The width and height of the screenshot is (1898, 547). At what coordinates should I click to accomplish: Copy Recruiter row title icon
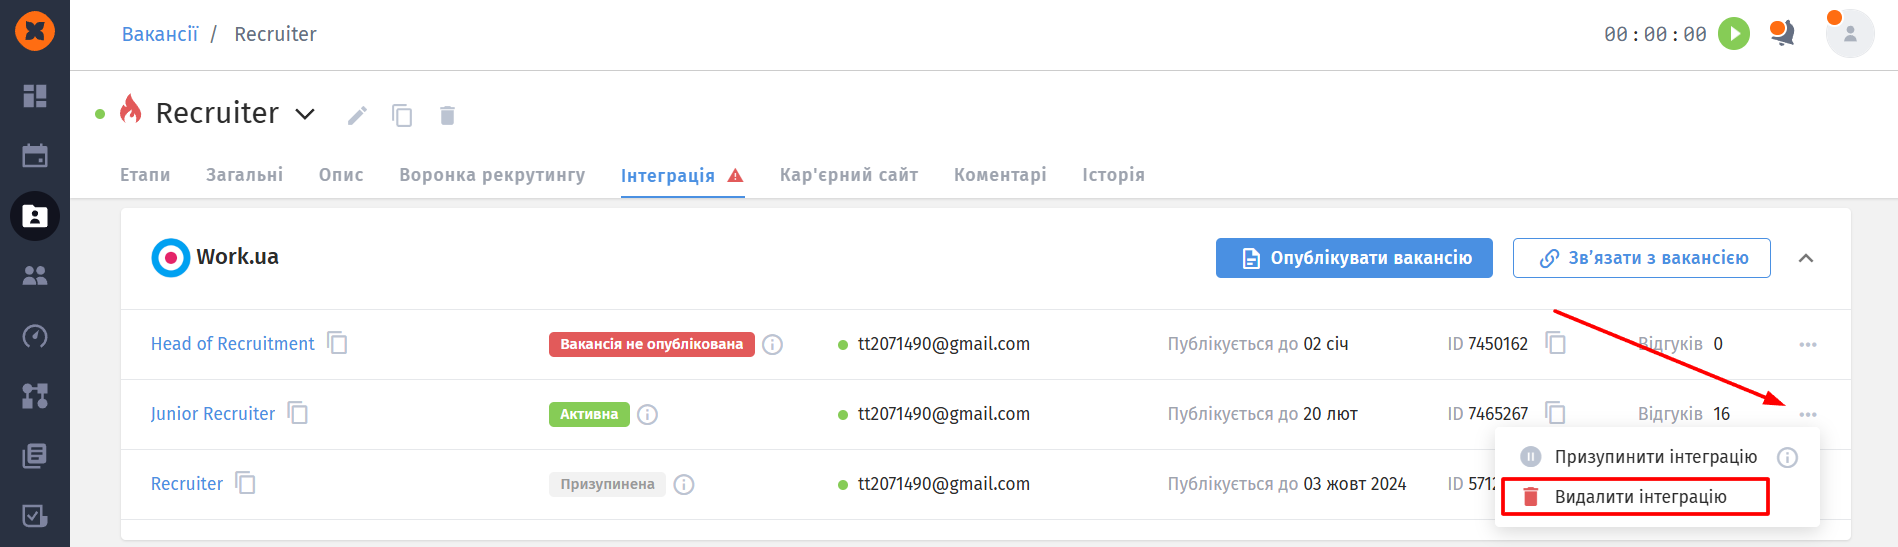246,483
